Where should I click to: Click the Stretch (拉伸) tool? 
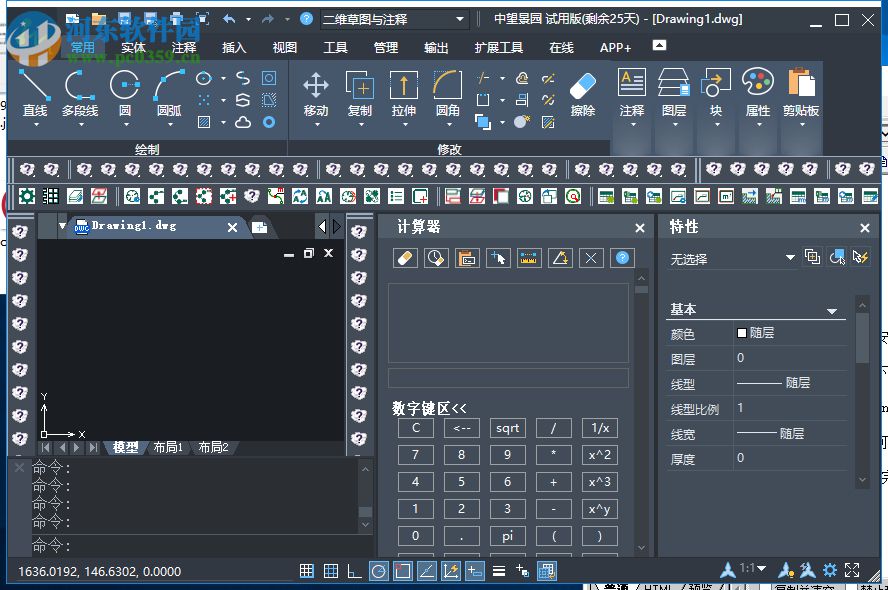tap(404, 94)
